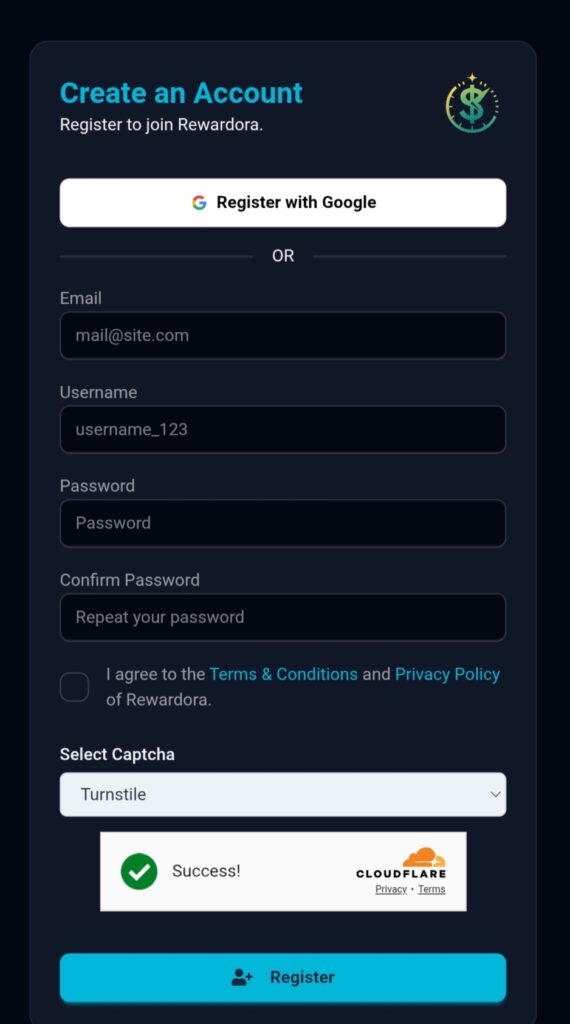Open the Privacy Policy link
Screen dimensions: 570x1024
click(447, 674)
